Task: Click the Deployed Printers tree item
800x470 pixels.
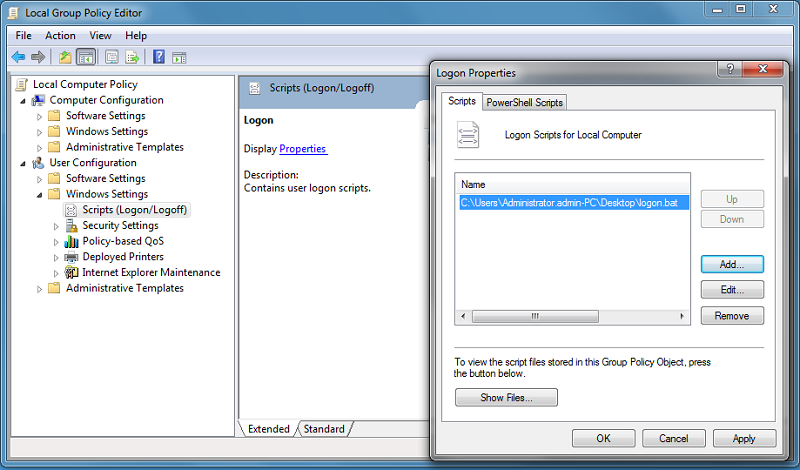Action: 122,257
